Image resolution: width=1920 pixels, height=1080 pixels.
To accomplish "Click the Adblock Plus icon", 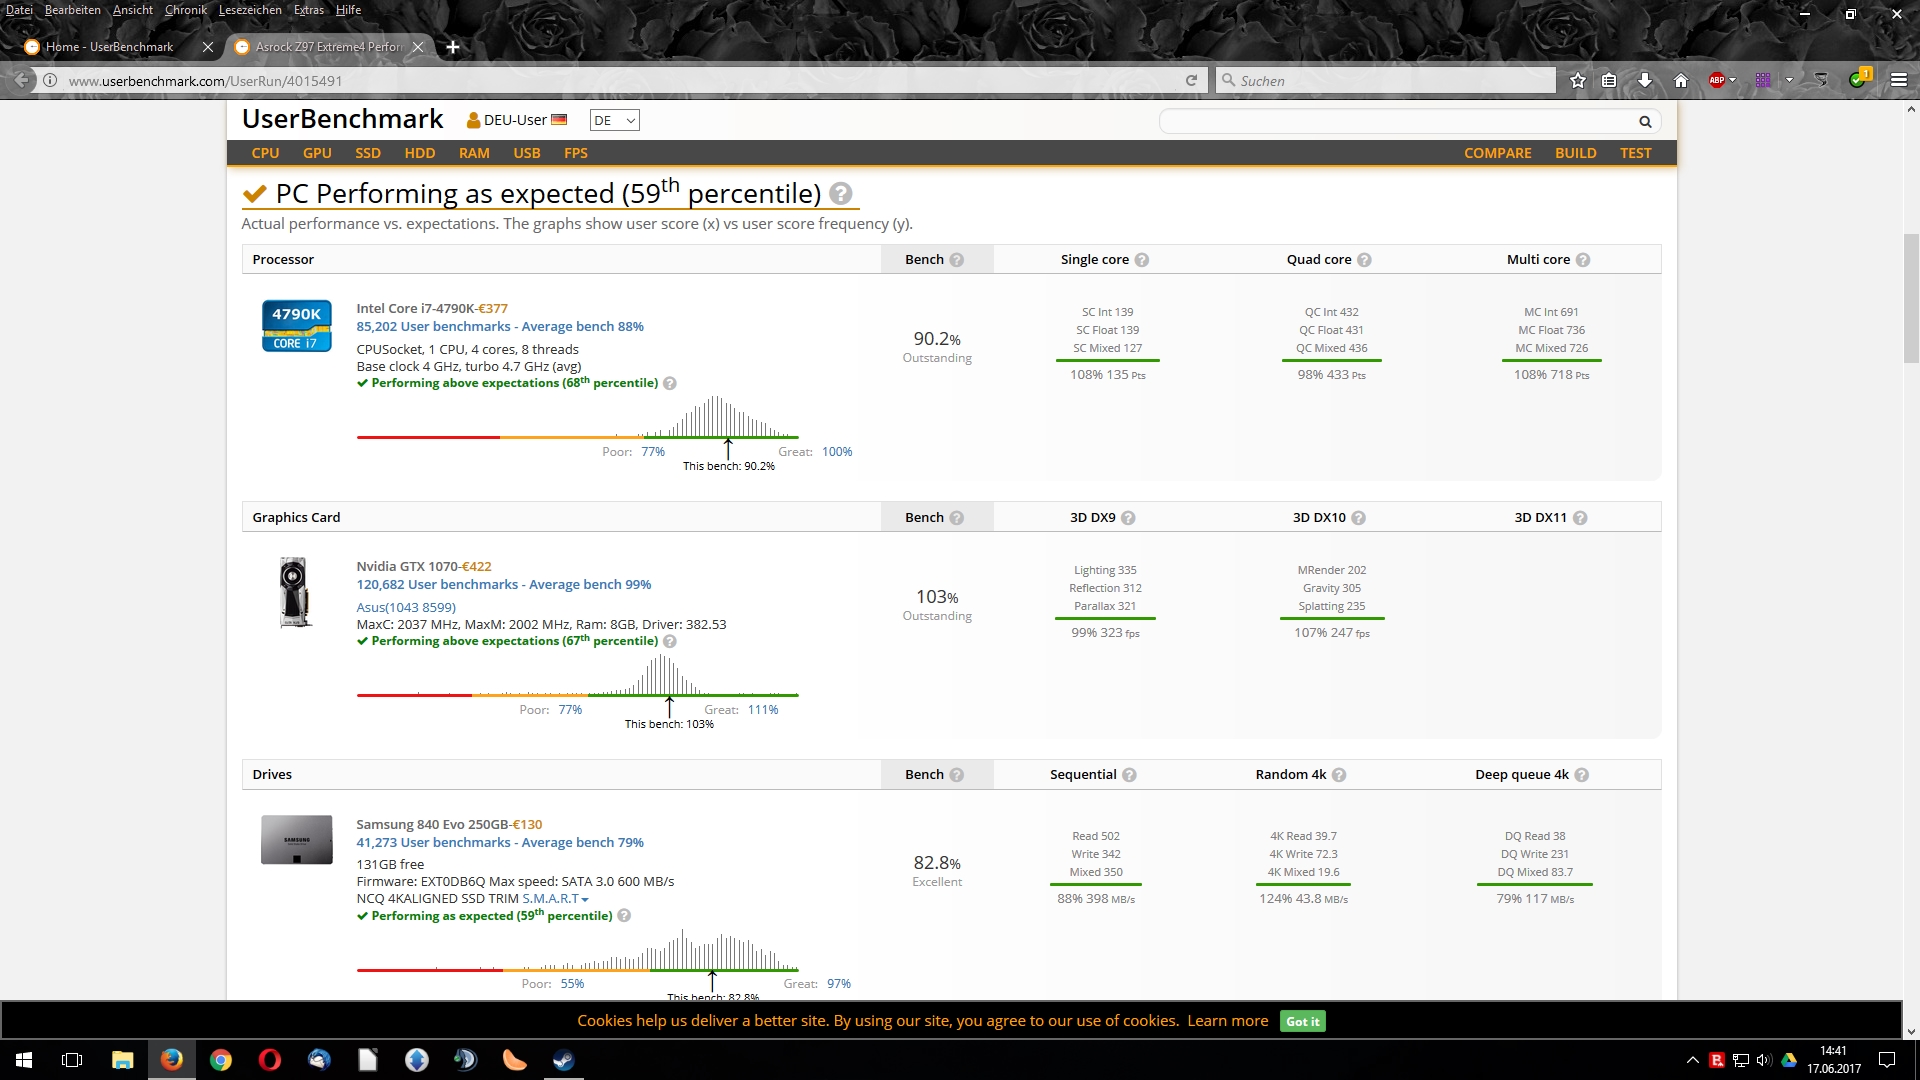I will [1717, 81].
